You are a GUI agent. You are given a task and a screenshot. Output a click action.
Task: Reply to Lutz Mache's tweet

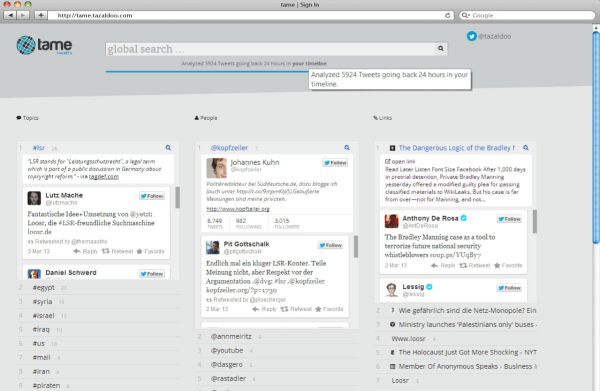pos(86,251)
